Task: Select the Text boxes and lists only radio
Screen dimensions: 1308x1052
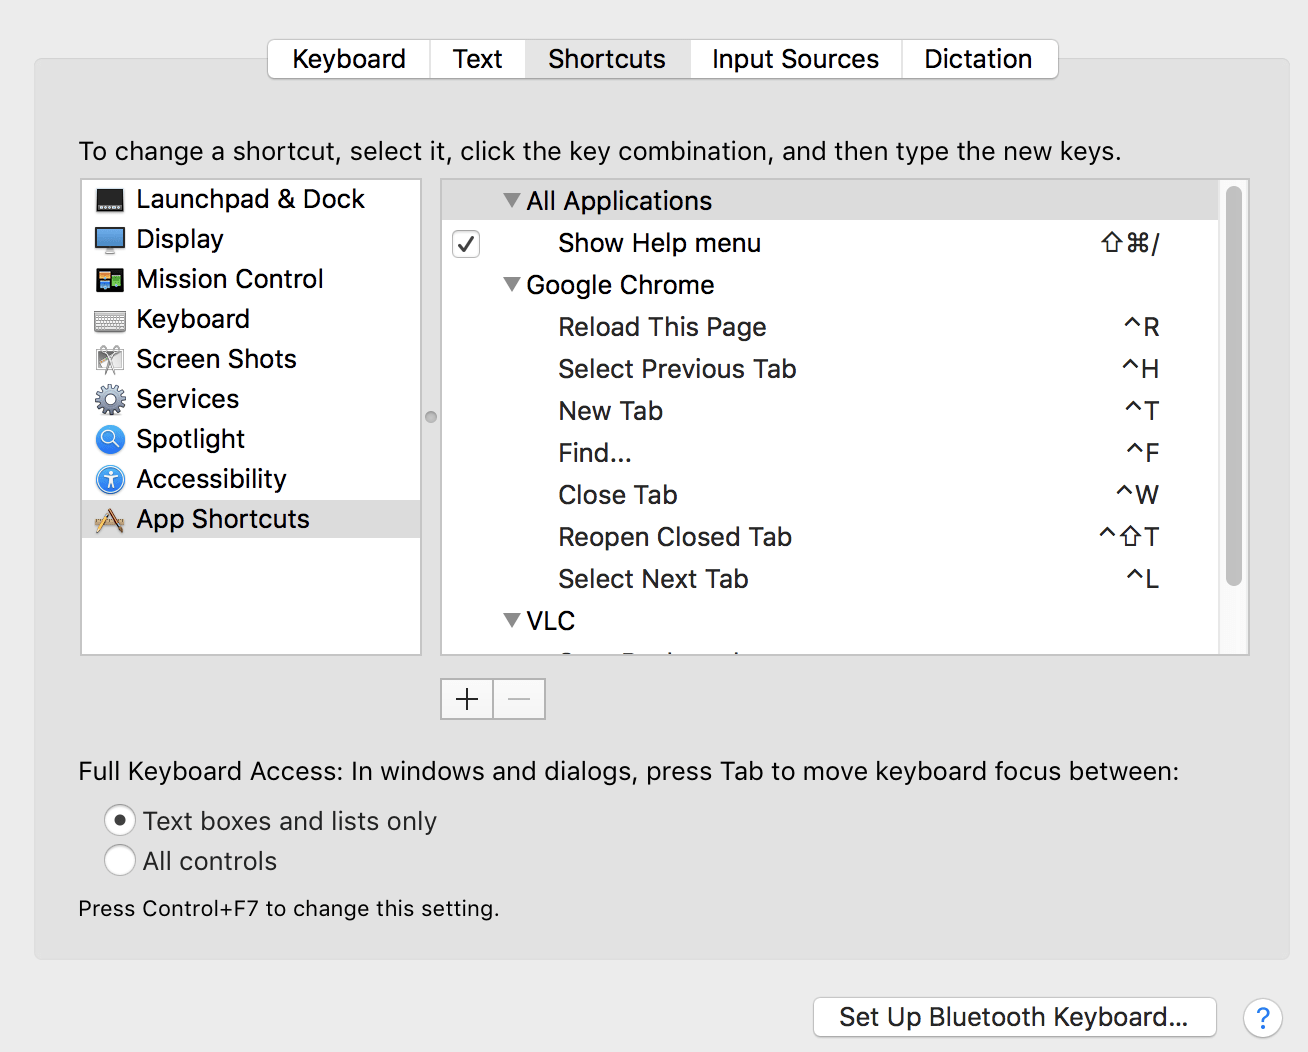Action: tap(120, 821)
